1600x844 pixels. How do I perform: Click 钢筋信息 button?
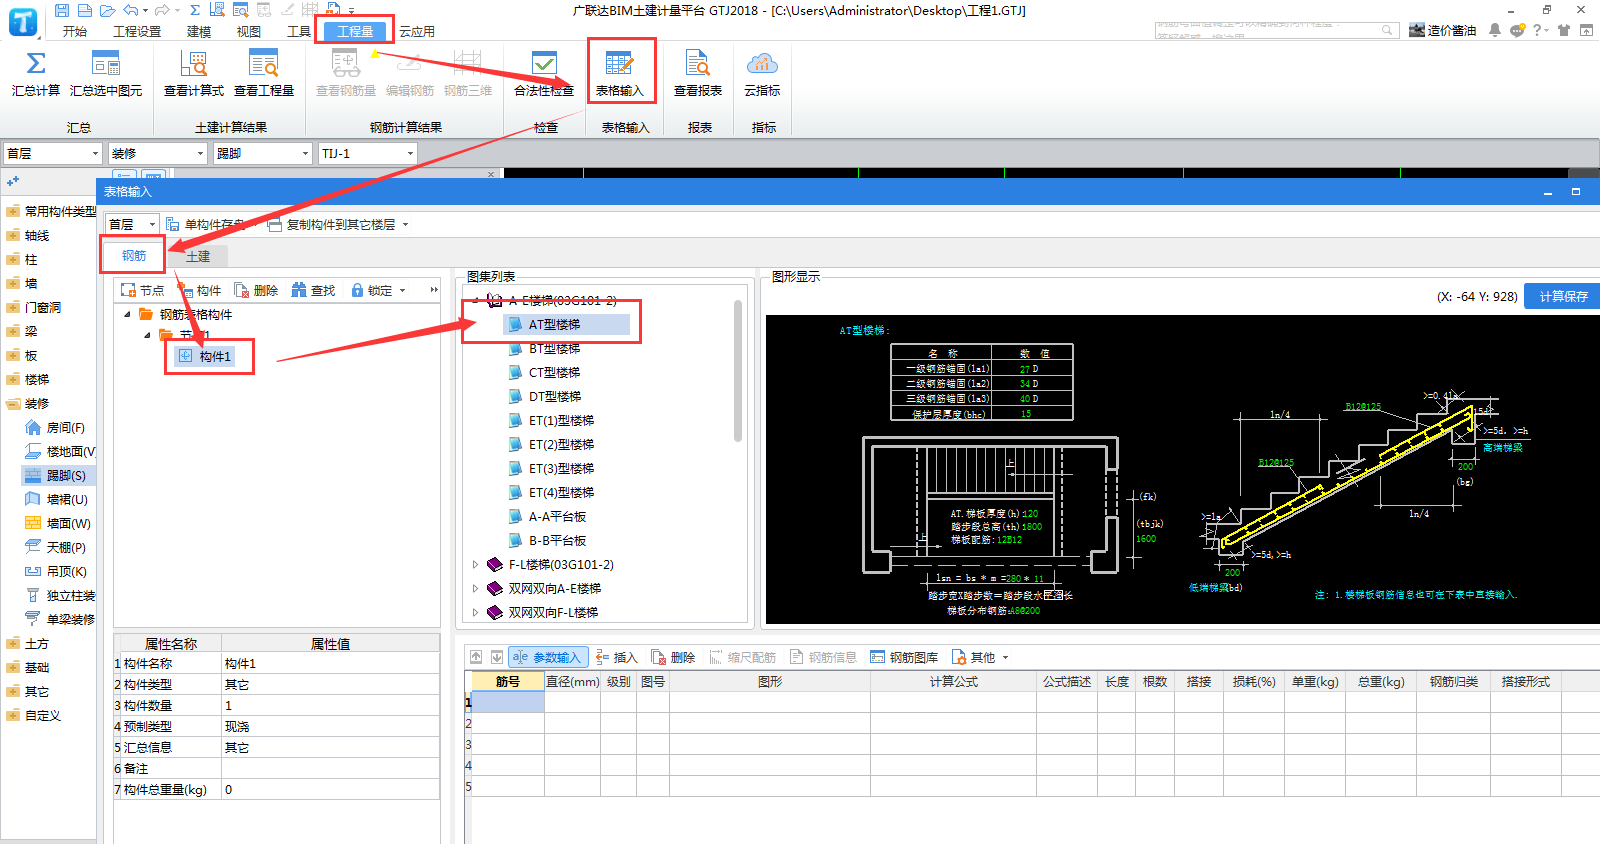[823, 657]
